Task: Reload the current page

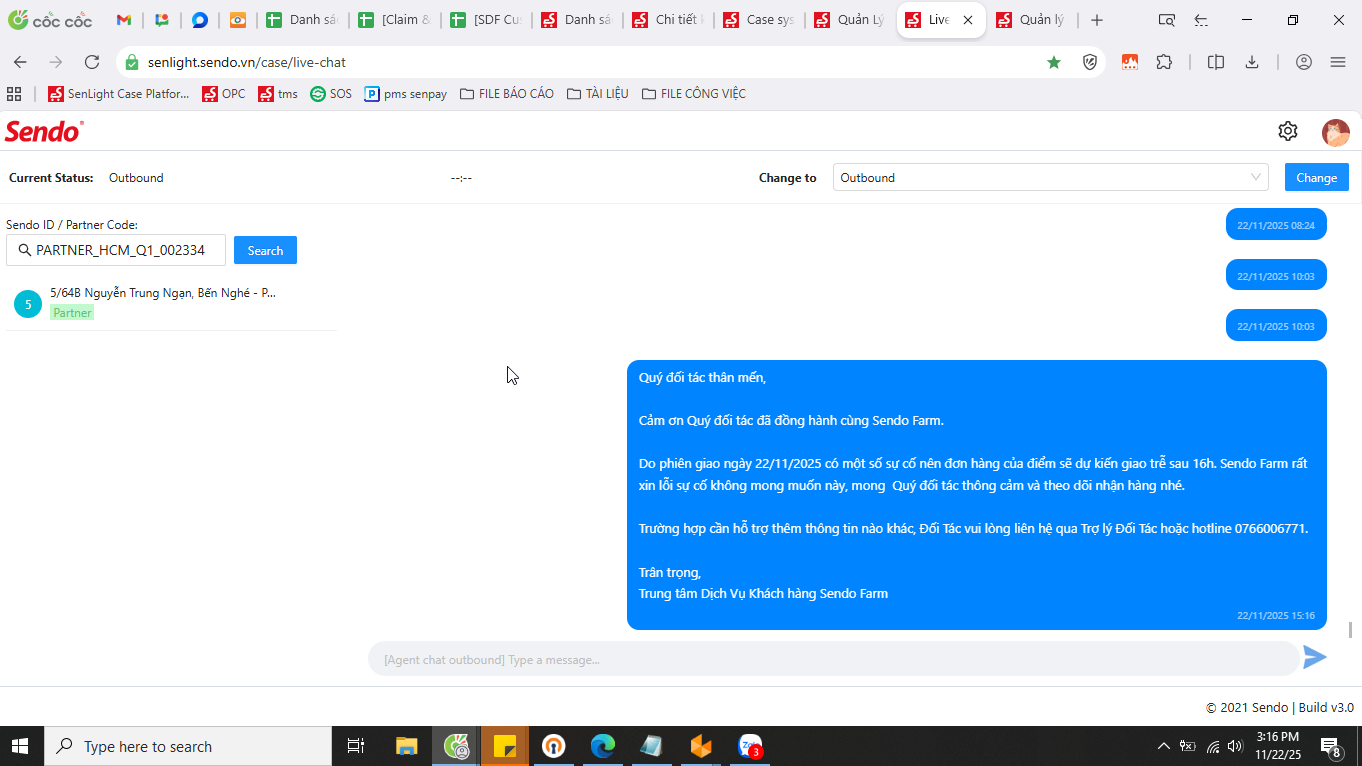Action: point(92,62)
